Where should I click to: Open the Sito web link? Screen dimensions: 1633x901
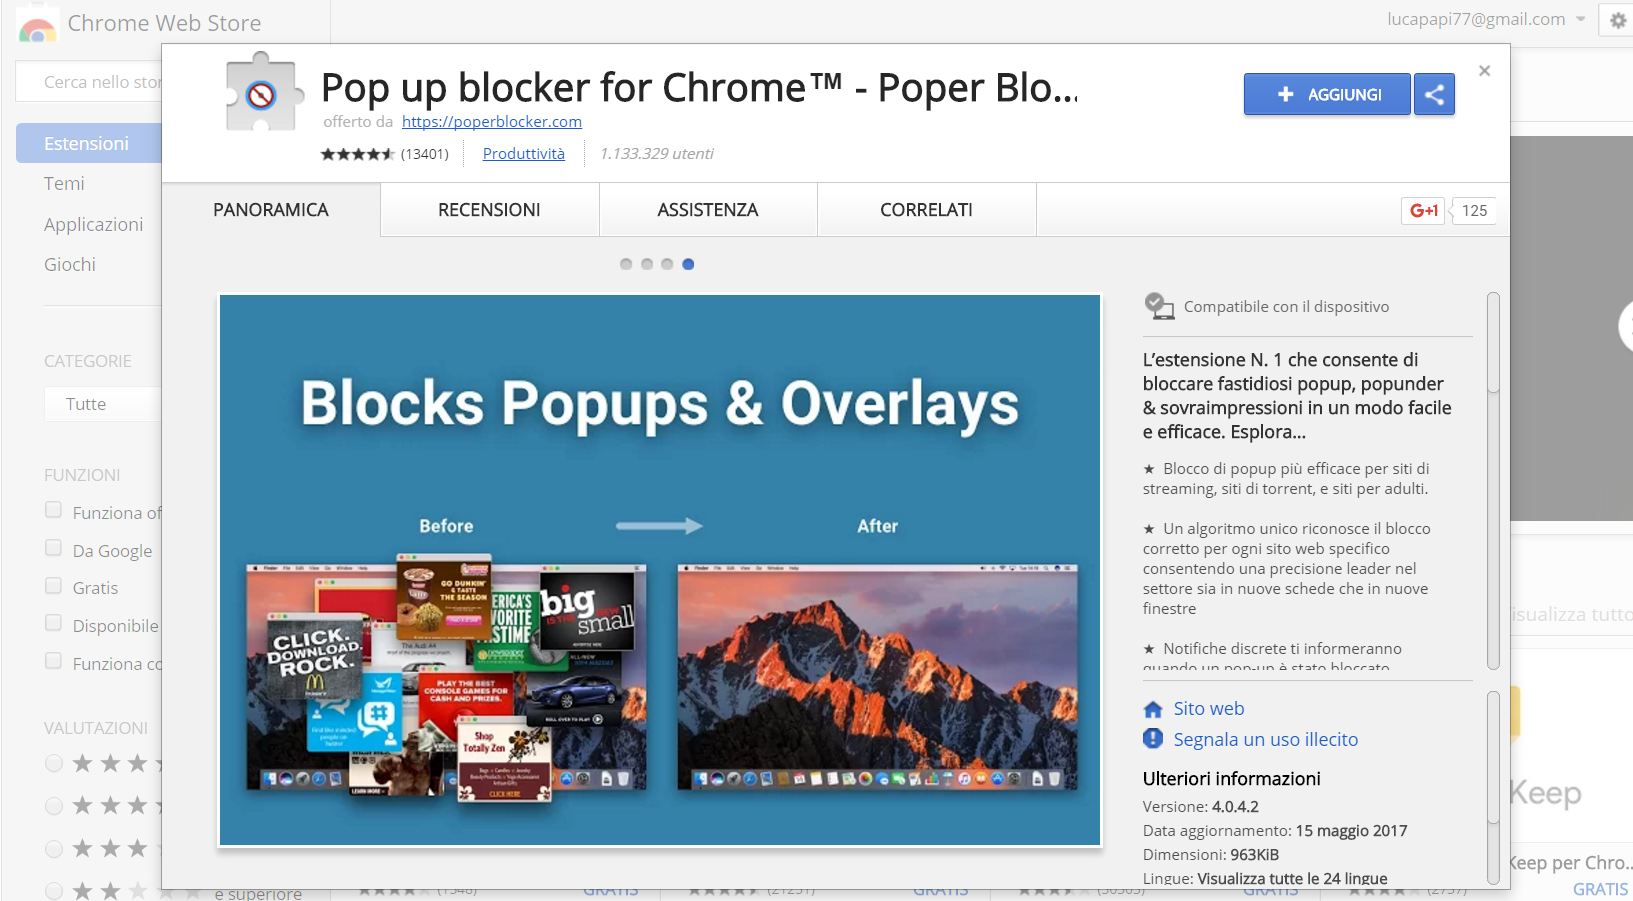click(1209, 708)
